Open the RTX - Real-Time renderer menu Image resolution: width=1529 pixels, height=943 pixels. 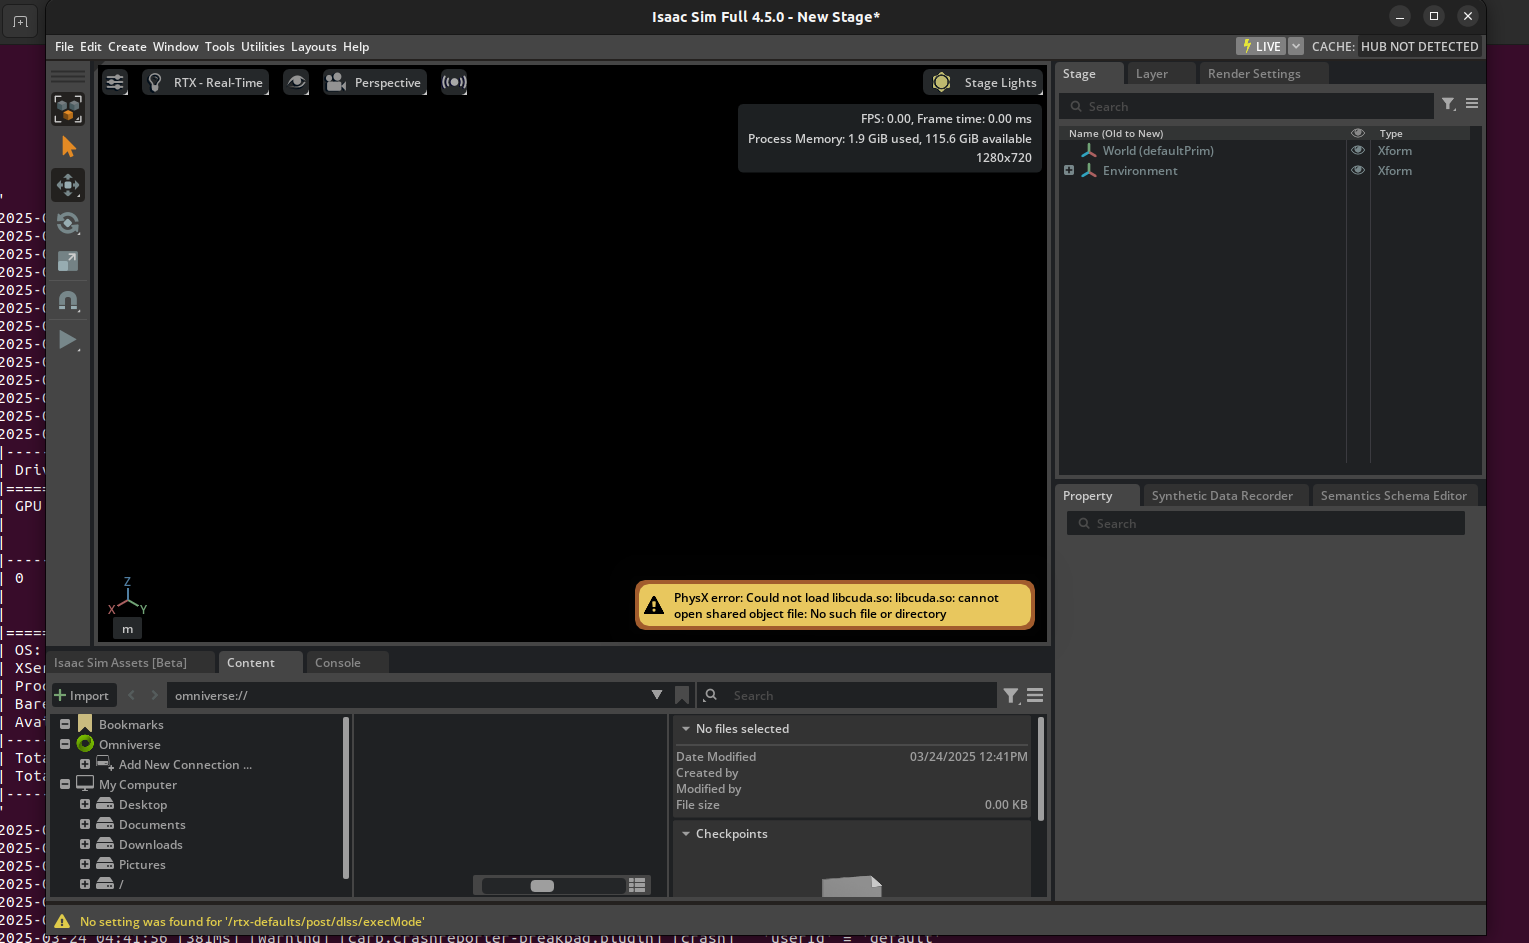206,82
